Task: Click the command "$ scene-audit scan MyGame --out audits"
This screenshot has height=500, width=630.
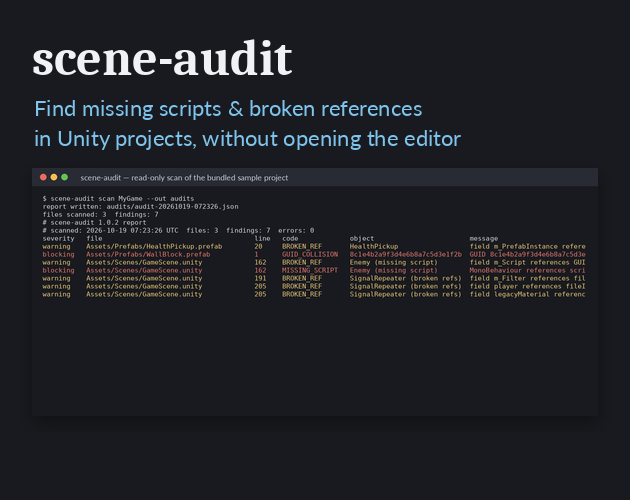Action: [x=119, y=199]
